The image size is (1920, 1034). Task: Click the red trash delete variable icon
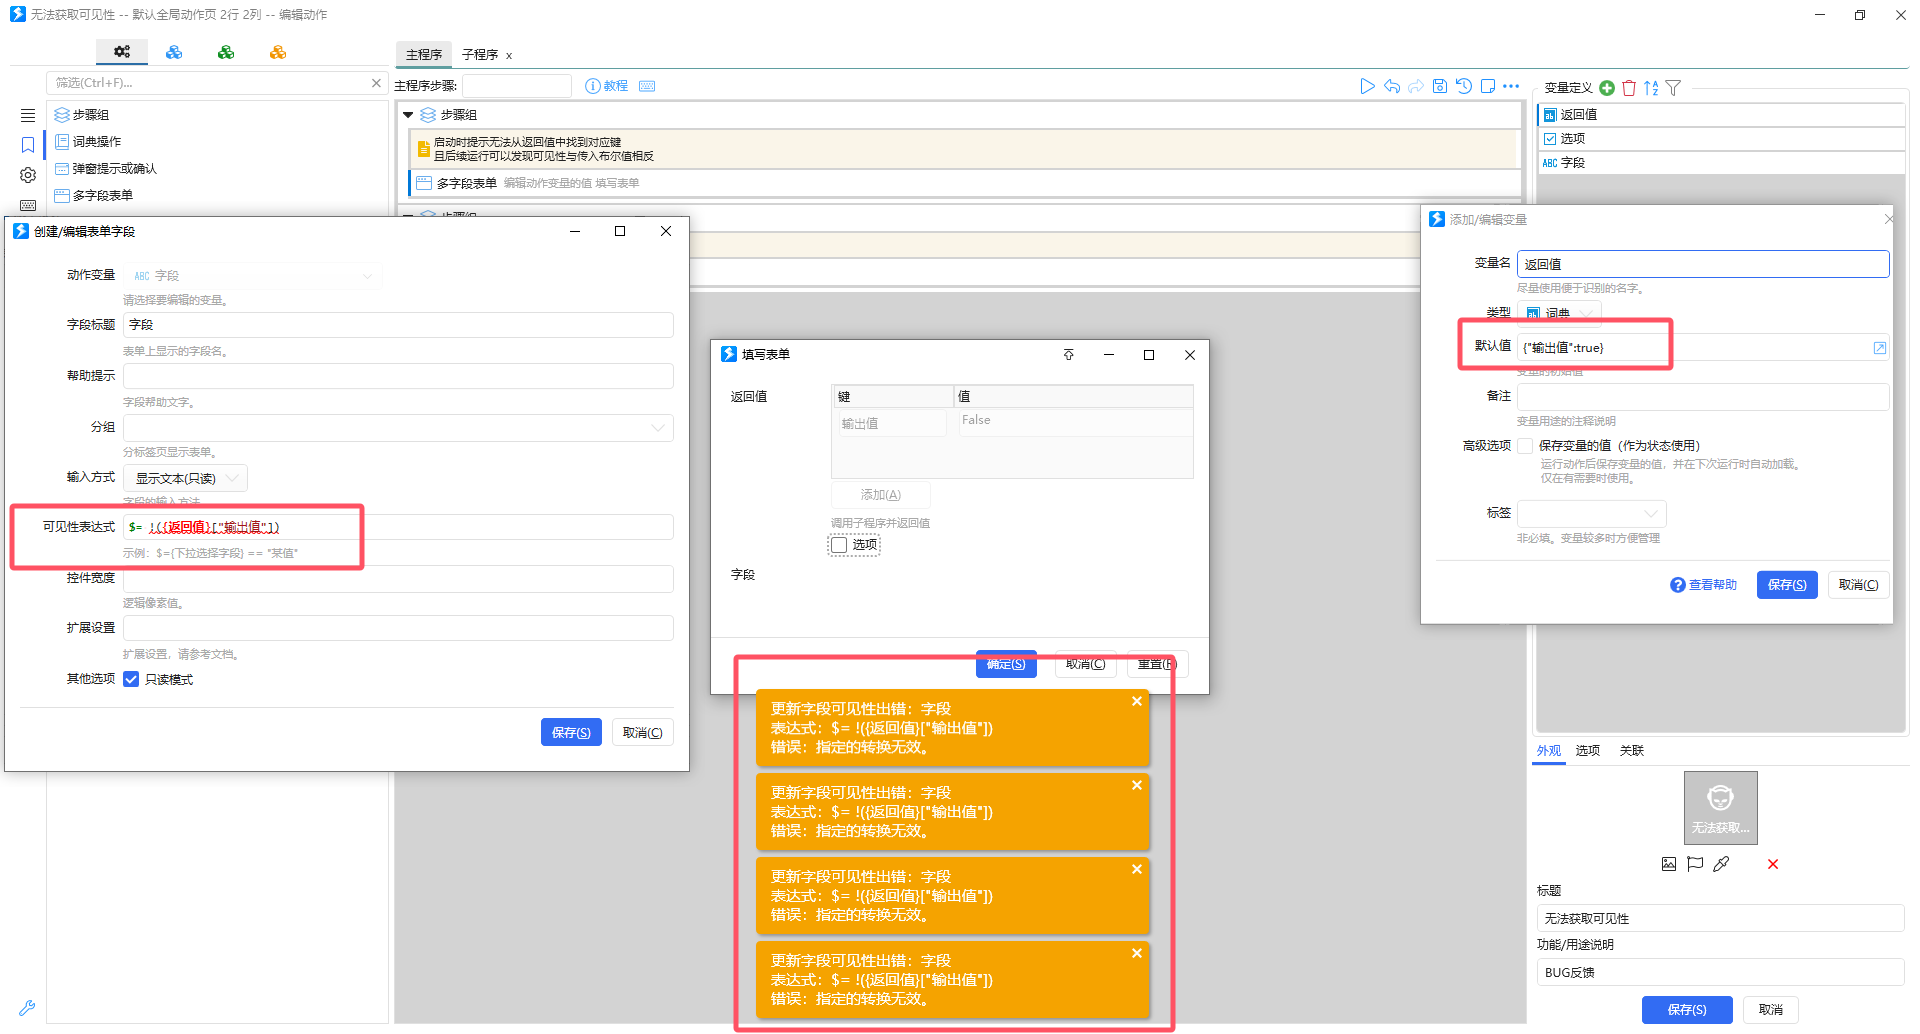tap(1629, 88)
